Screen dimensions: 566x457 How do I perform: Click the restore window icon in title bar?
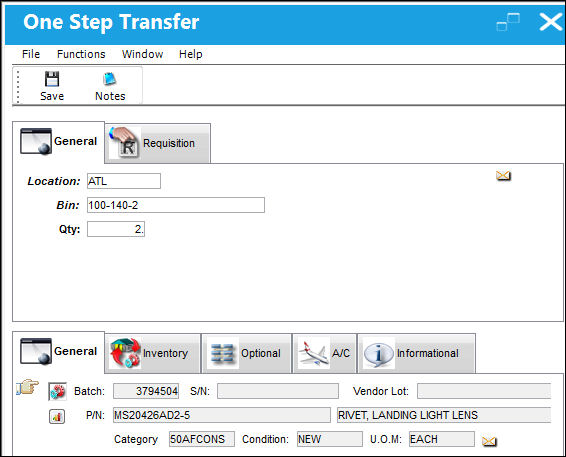[x=508, y=22]
